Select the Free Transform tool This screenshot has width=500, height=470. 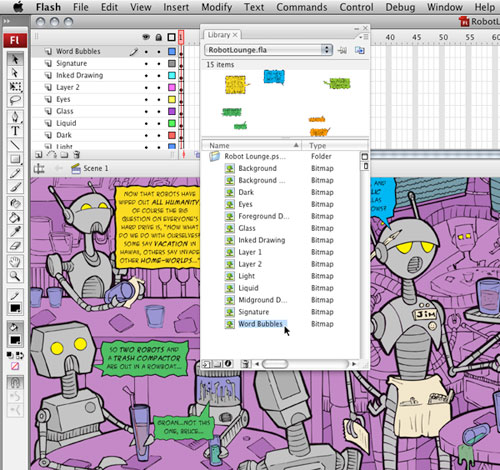tap(15, 86)
